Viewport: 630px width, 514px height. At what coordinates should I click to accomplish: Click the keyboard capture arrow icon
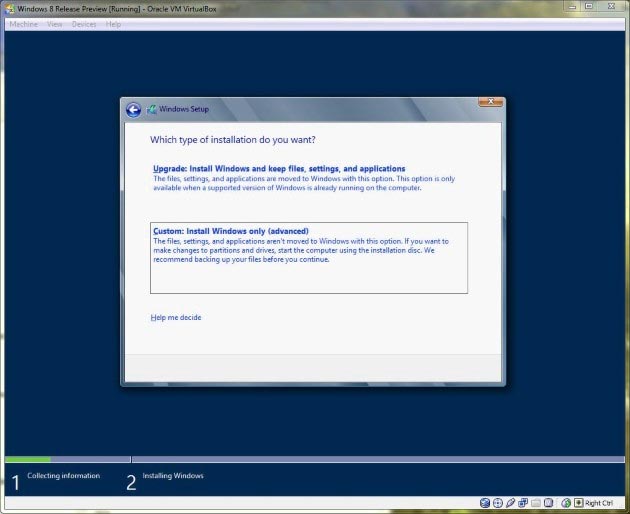click(578, 503)
